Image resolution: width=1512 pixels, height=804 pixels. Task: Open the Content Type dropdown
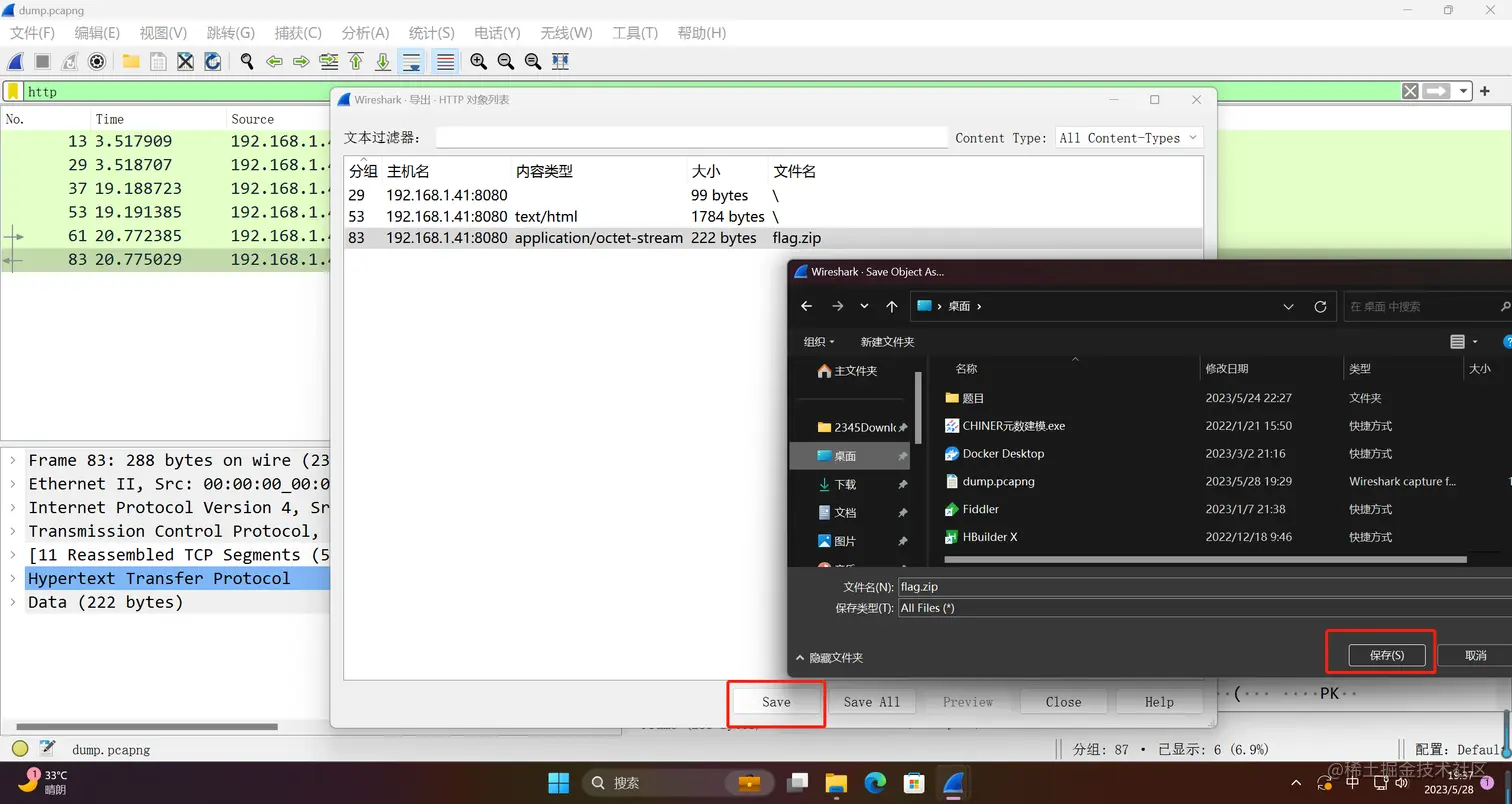pos(1129,138)
